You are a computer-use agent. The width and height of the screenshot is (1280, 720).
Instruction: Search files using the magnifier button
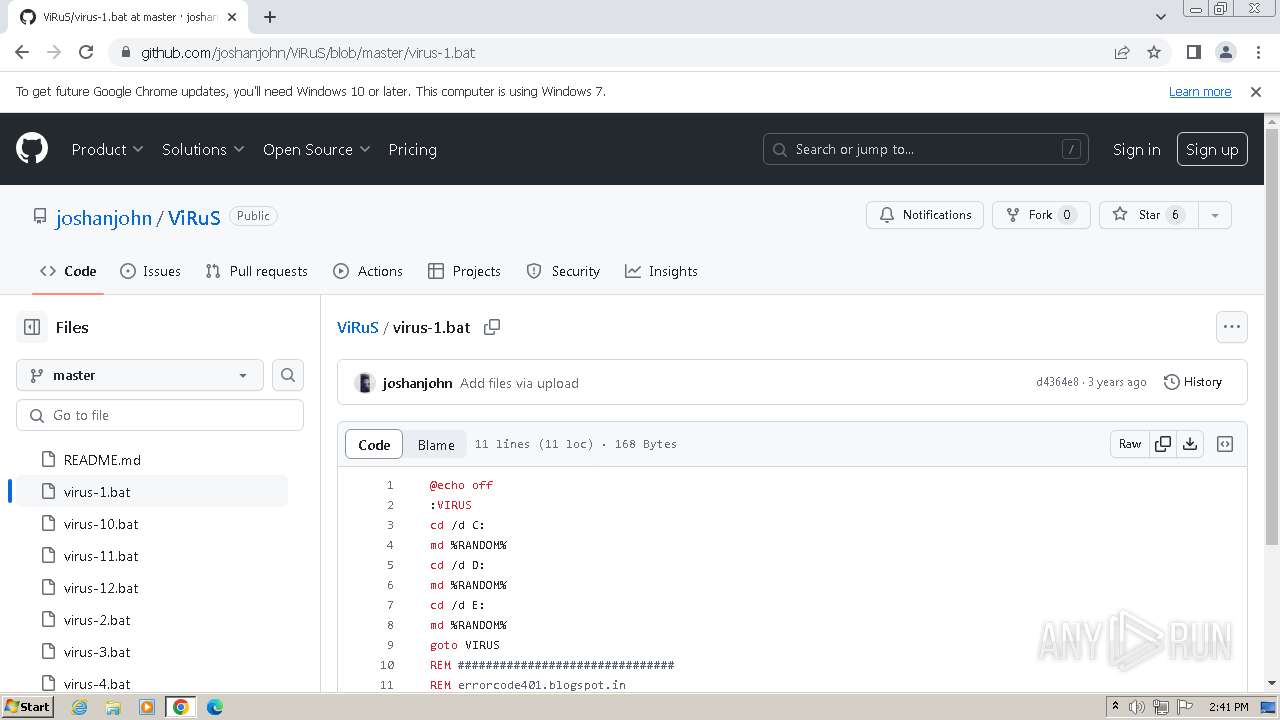pyautogui.click(x=288, y=375)
